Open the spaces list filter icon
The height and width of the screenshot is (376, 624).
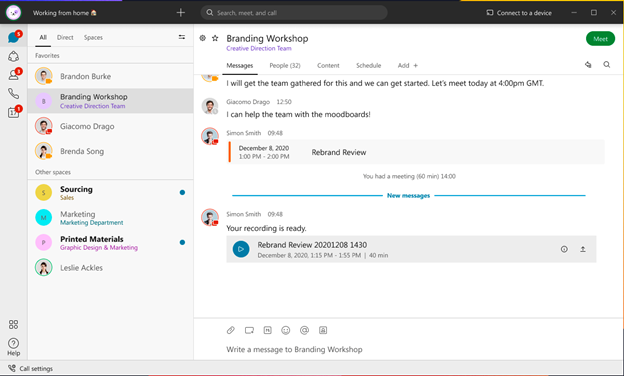(182, 37)
